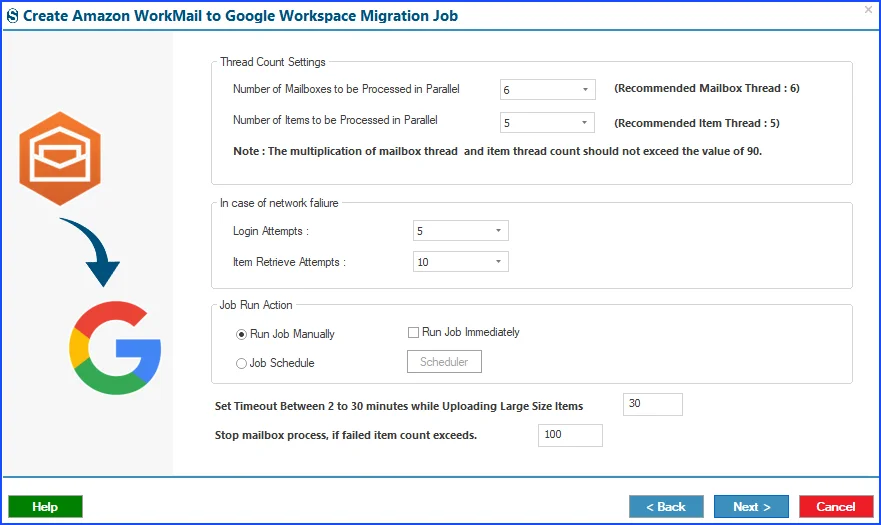Image resolution: width=881 pixels, height=525 pixels.
Task: Go Back to the previous step
Action: 666,506
